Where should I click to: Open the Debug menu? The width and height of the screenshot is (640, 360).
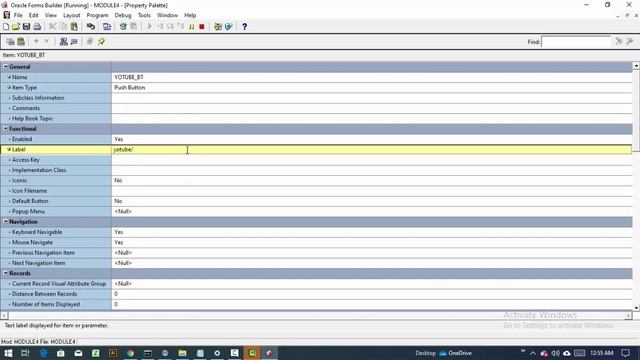click(122, 15)
